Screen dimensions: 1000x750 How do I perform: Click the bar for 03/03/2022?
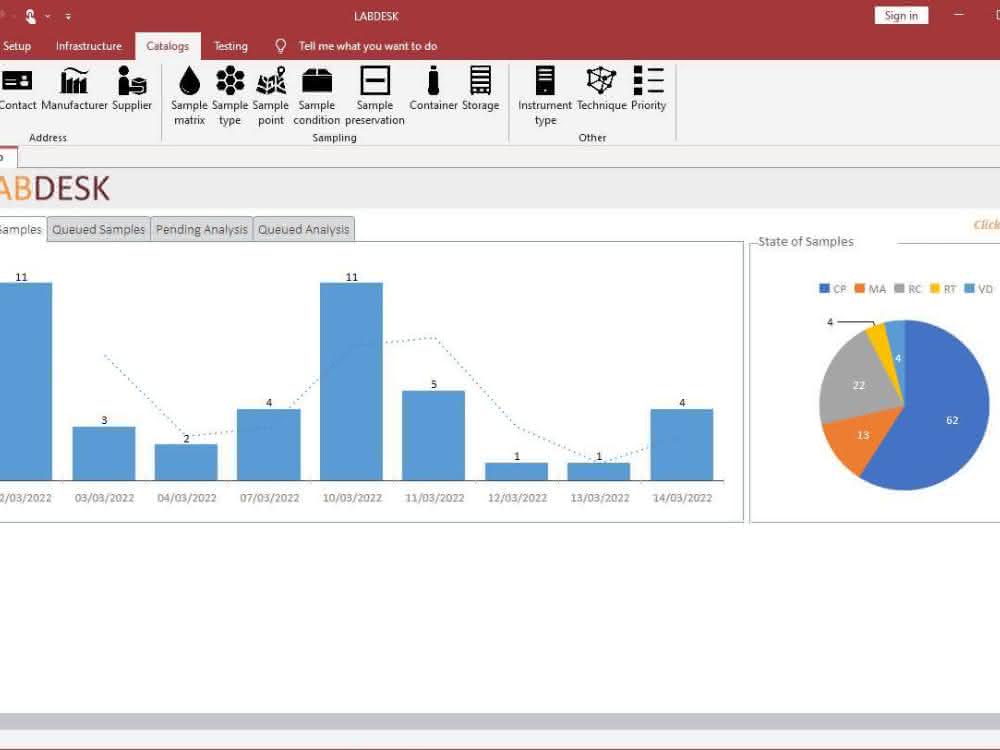tap(104, 453)
